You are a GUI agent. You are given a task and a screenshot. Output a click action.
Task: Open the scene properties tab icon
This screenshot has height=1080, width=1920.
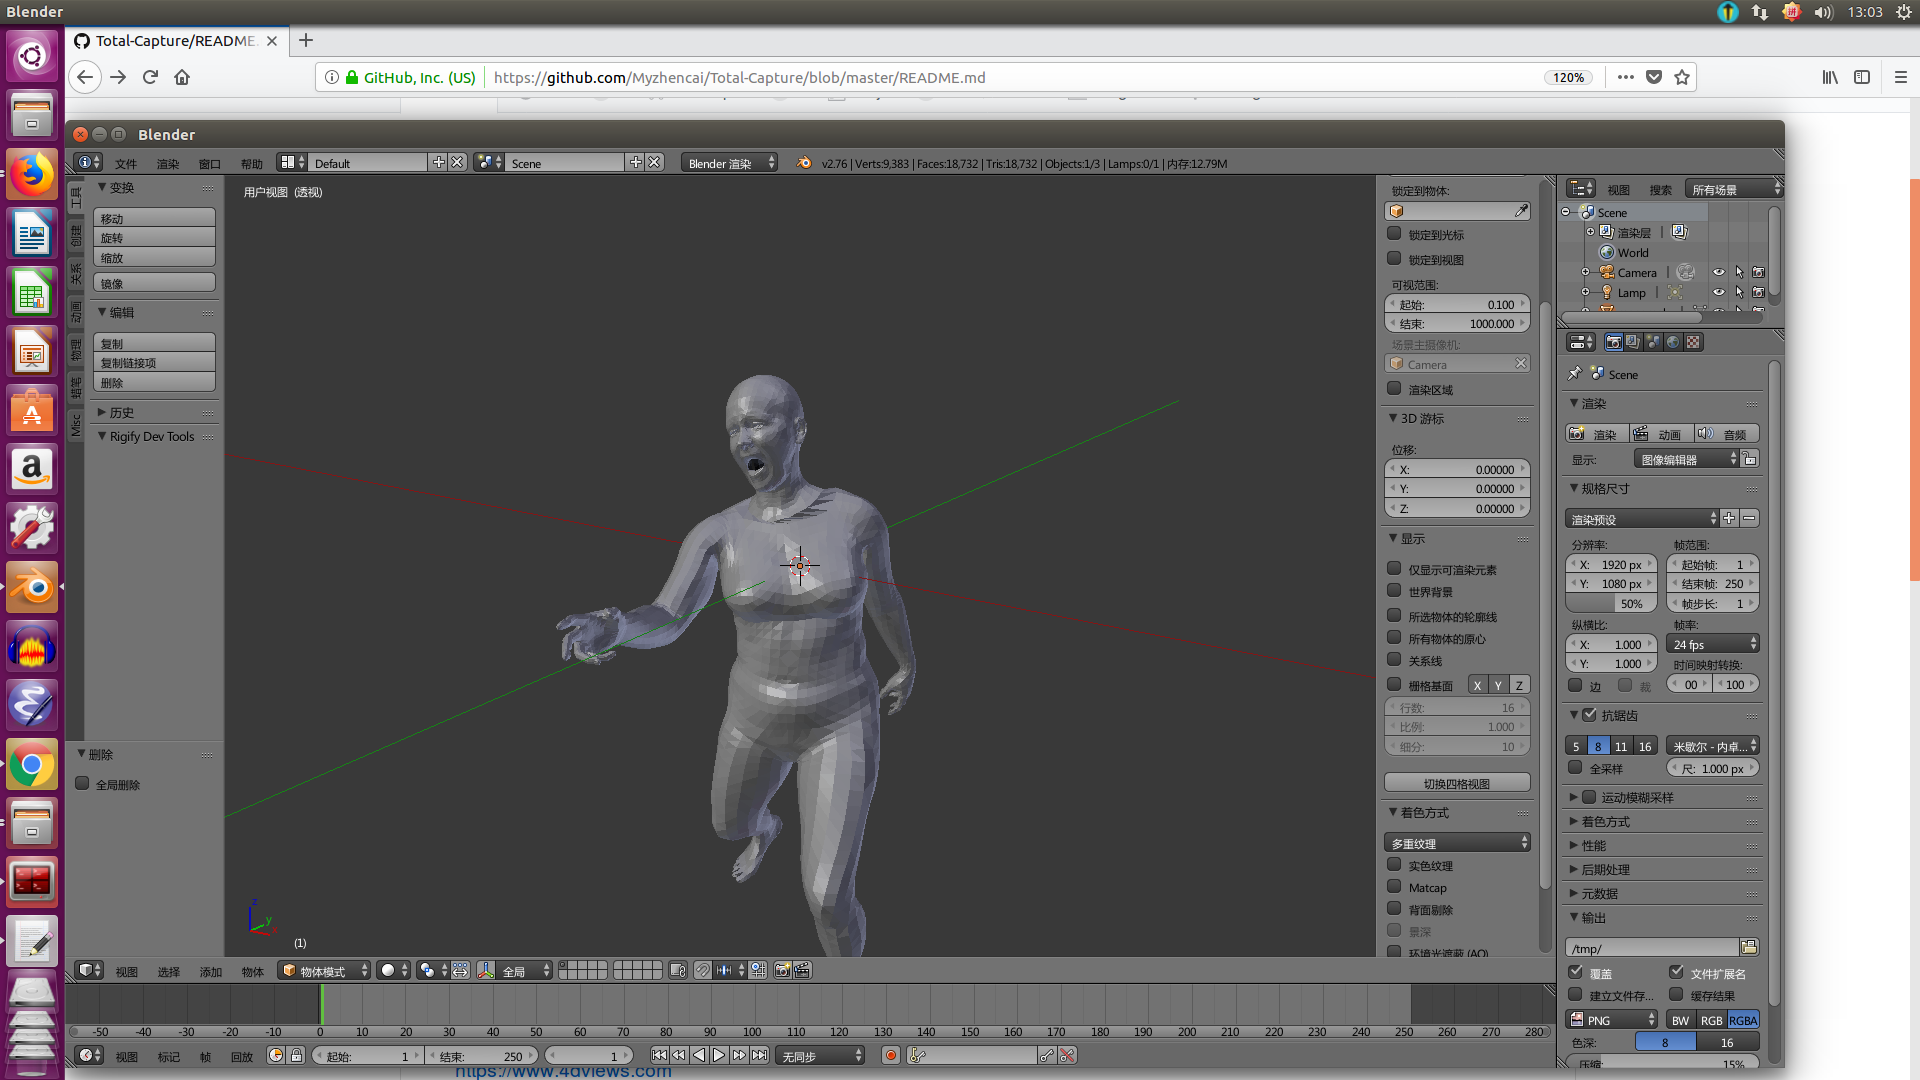tap(1653, 342)
